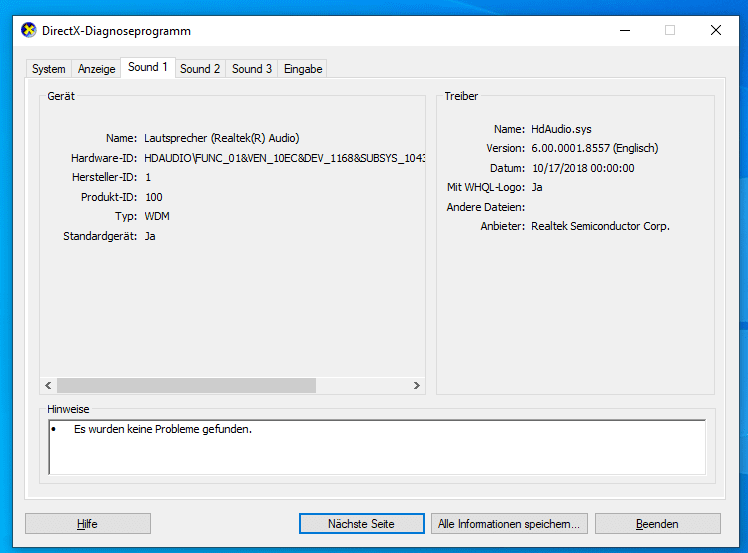Click the Produkt-ID value '100'
748x553 pixels.
pyautogui.click(x=154, y=197)
